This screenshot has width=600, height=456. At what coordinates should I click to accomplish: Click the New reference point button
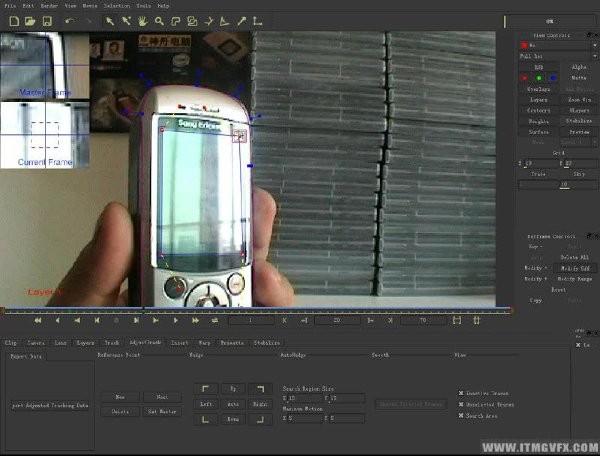point(120,397)
